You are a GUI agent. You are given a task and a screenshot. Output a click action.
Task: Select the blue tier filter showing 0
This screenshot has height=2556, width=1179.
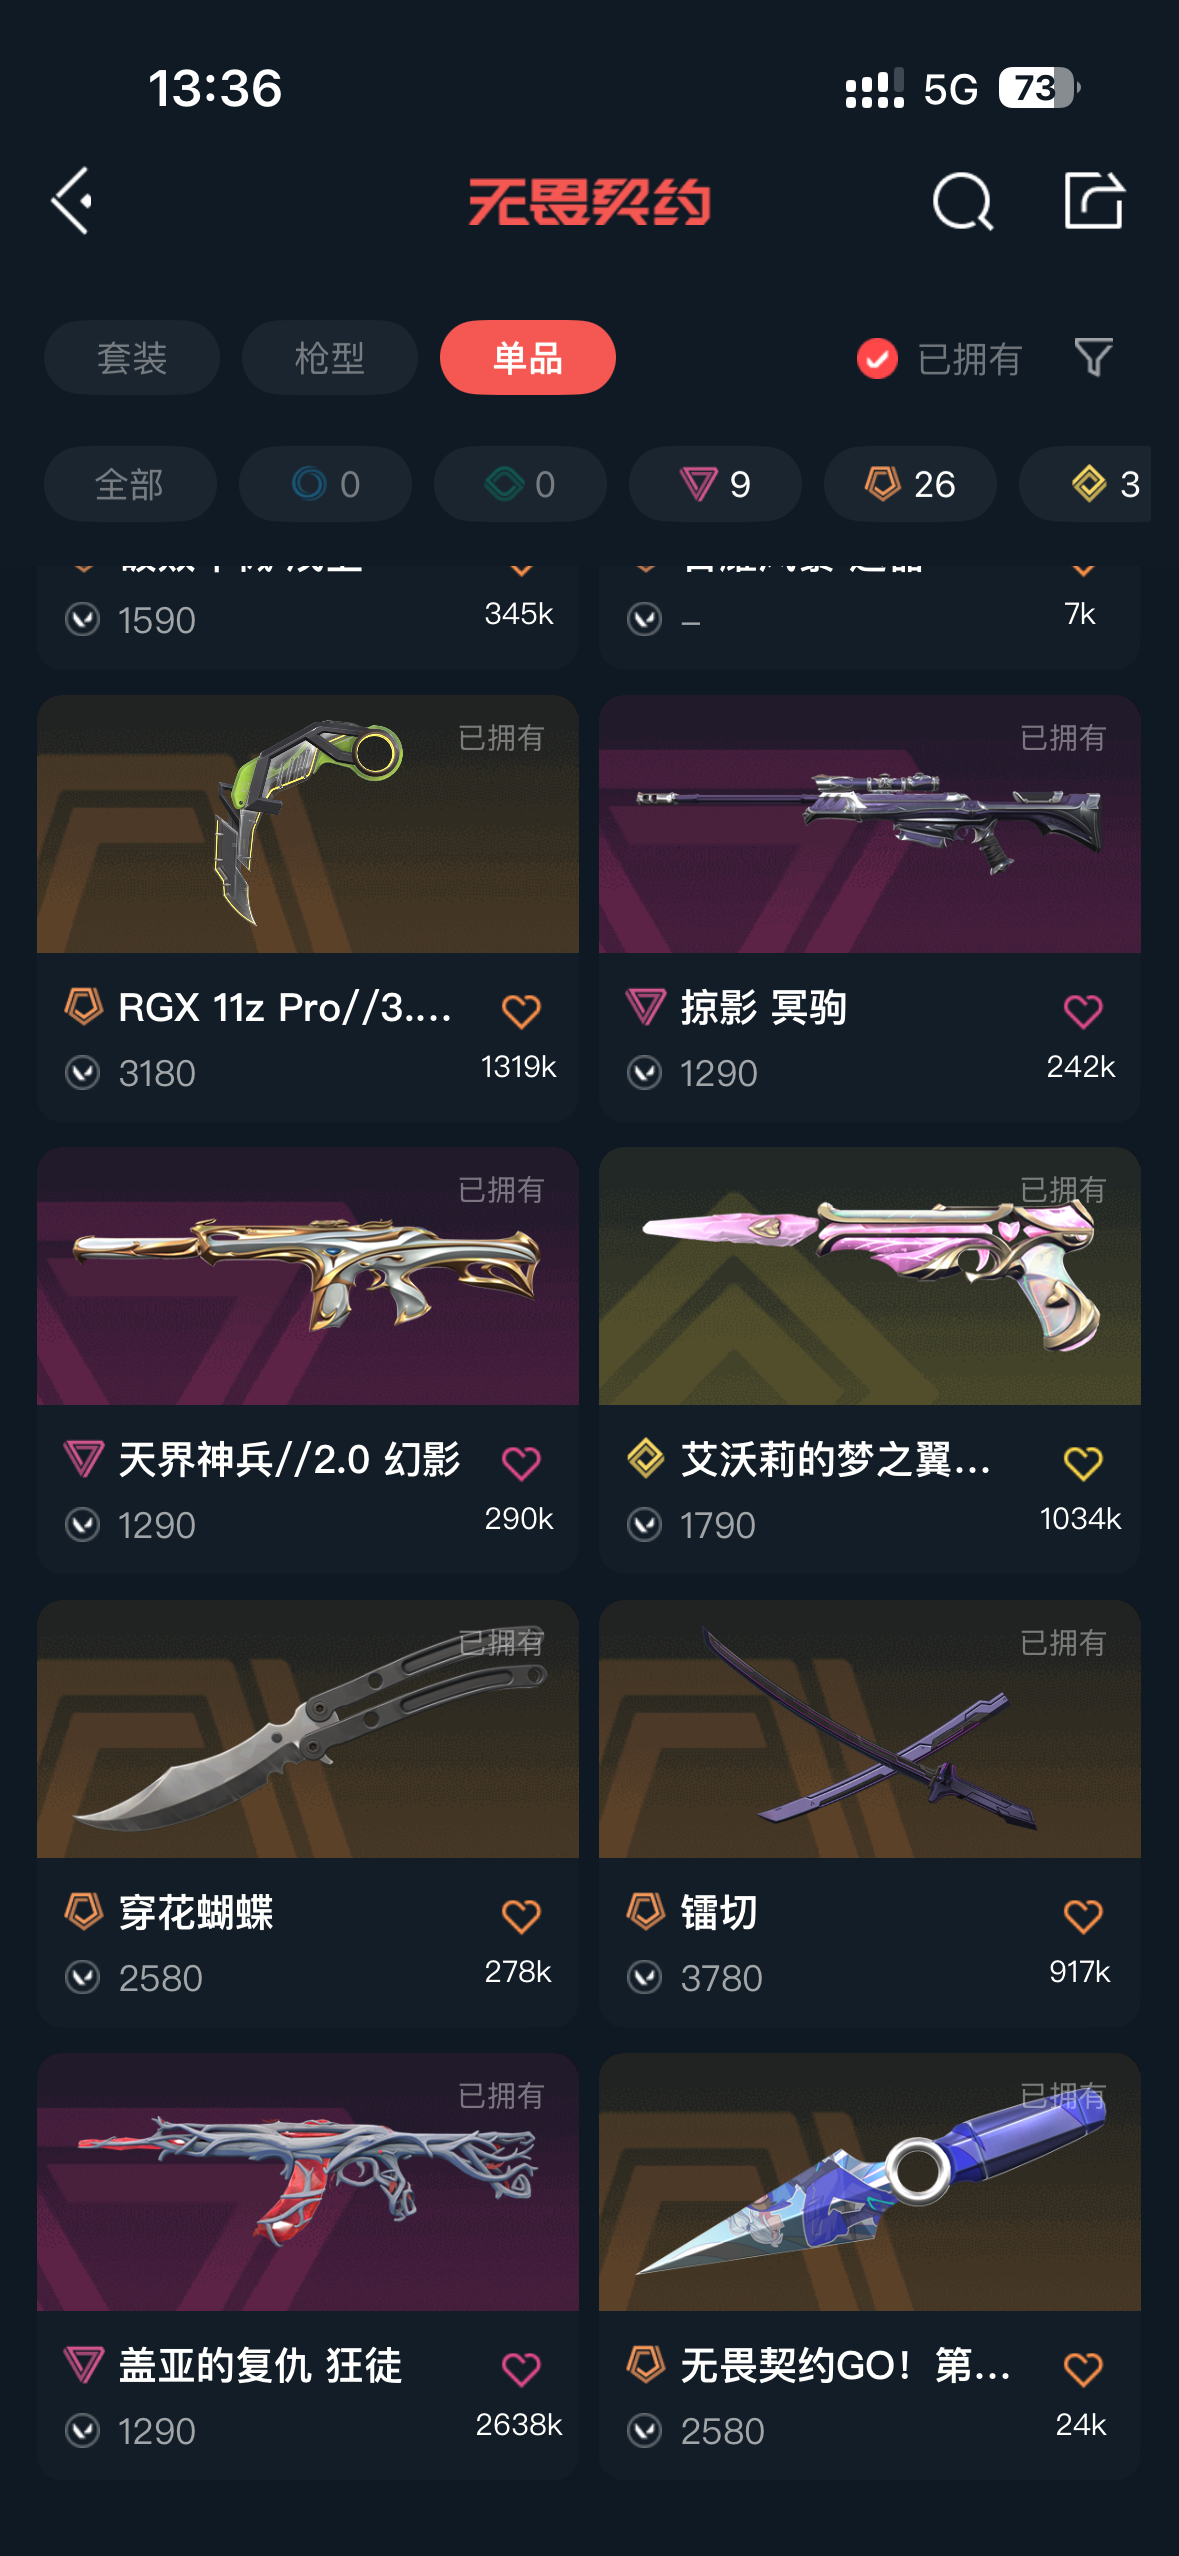click(325, 484)
